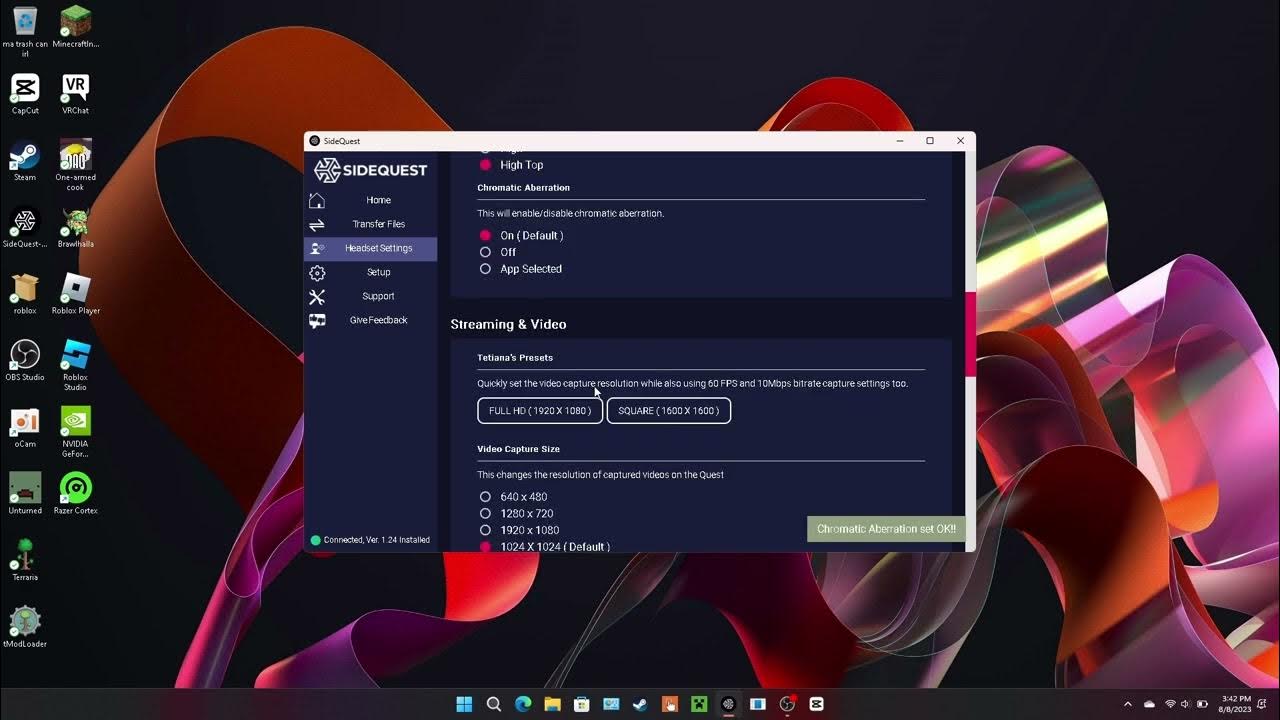The width and height of the screenshot is (1280, 720).
Task: Open the clock and date 3:42 PM
Action: pyautogui.click(x=1236, y=704)
